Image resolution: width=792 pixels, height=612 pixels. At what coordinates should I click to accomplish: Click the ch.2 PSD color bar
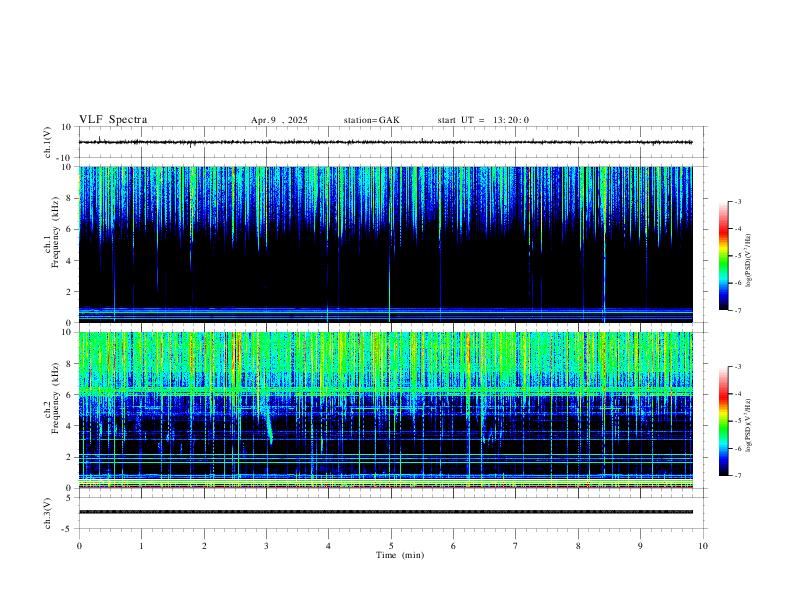click(x=723, y=421)
